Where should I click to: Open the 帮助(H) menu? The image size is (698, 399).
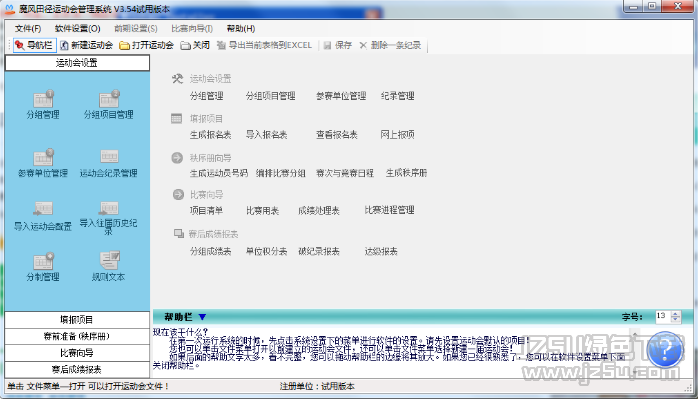[241, 28]
